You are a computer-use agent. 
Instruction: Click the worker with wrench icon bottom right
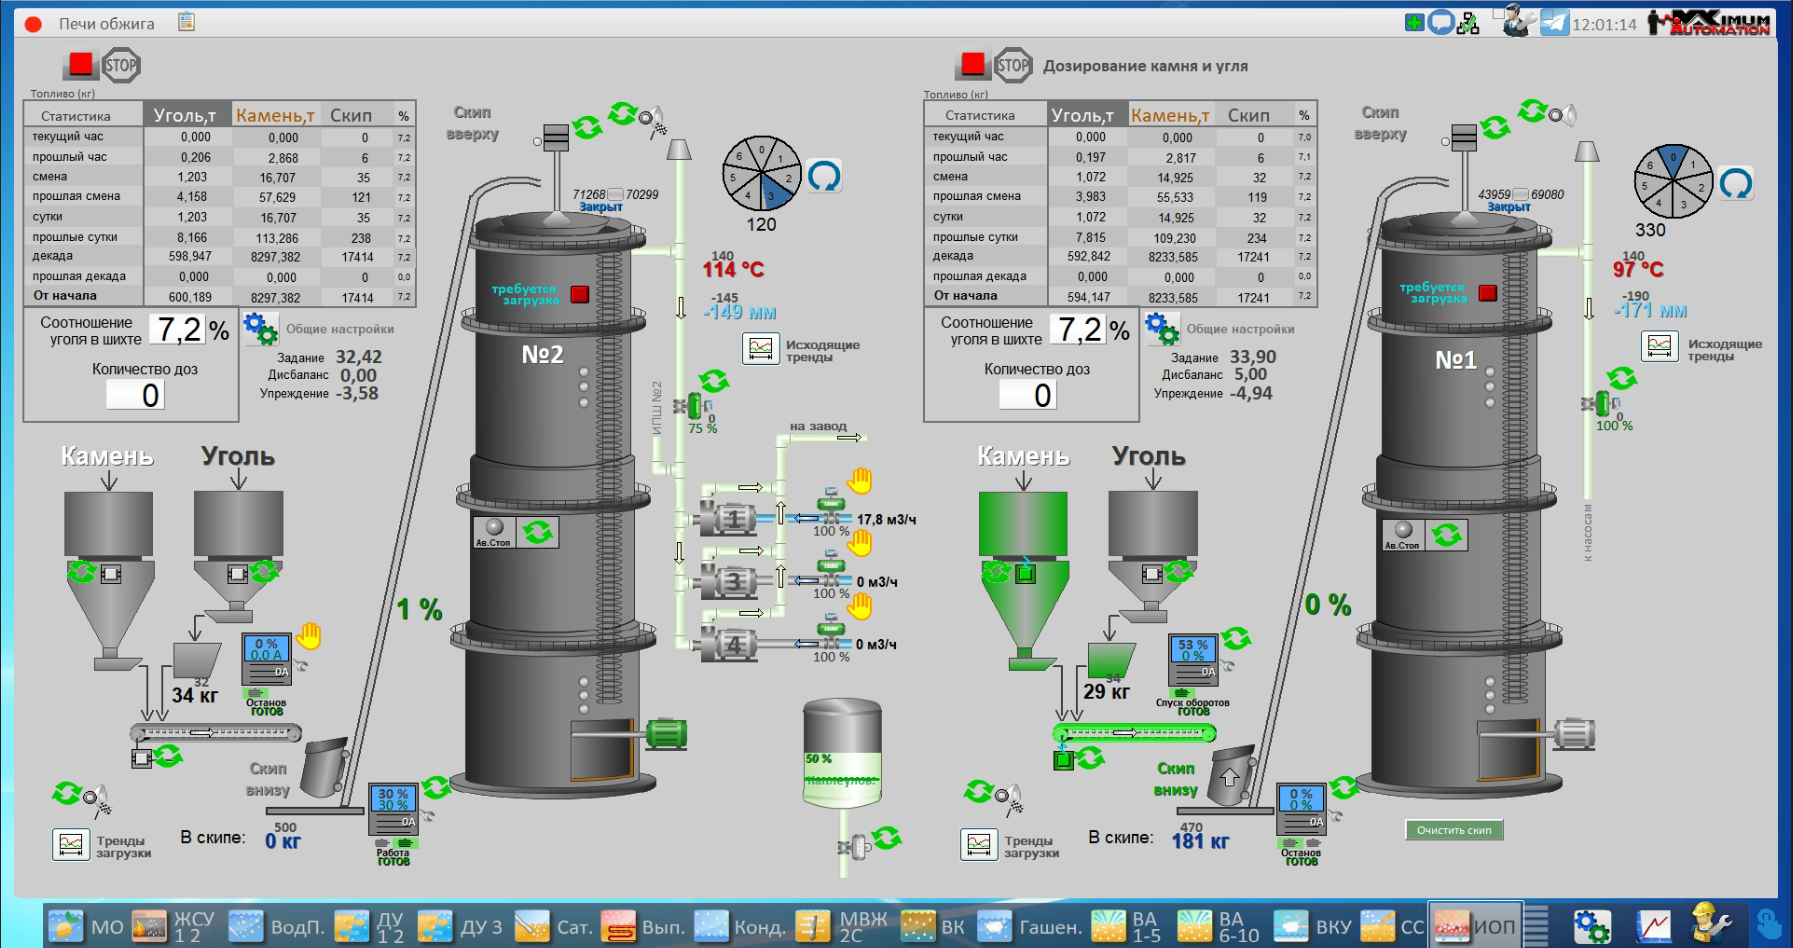(1711, 925)
